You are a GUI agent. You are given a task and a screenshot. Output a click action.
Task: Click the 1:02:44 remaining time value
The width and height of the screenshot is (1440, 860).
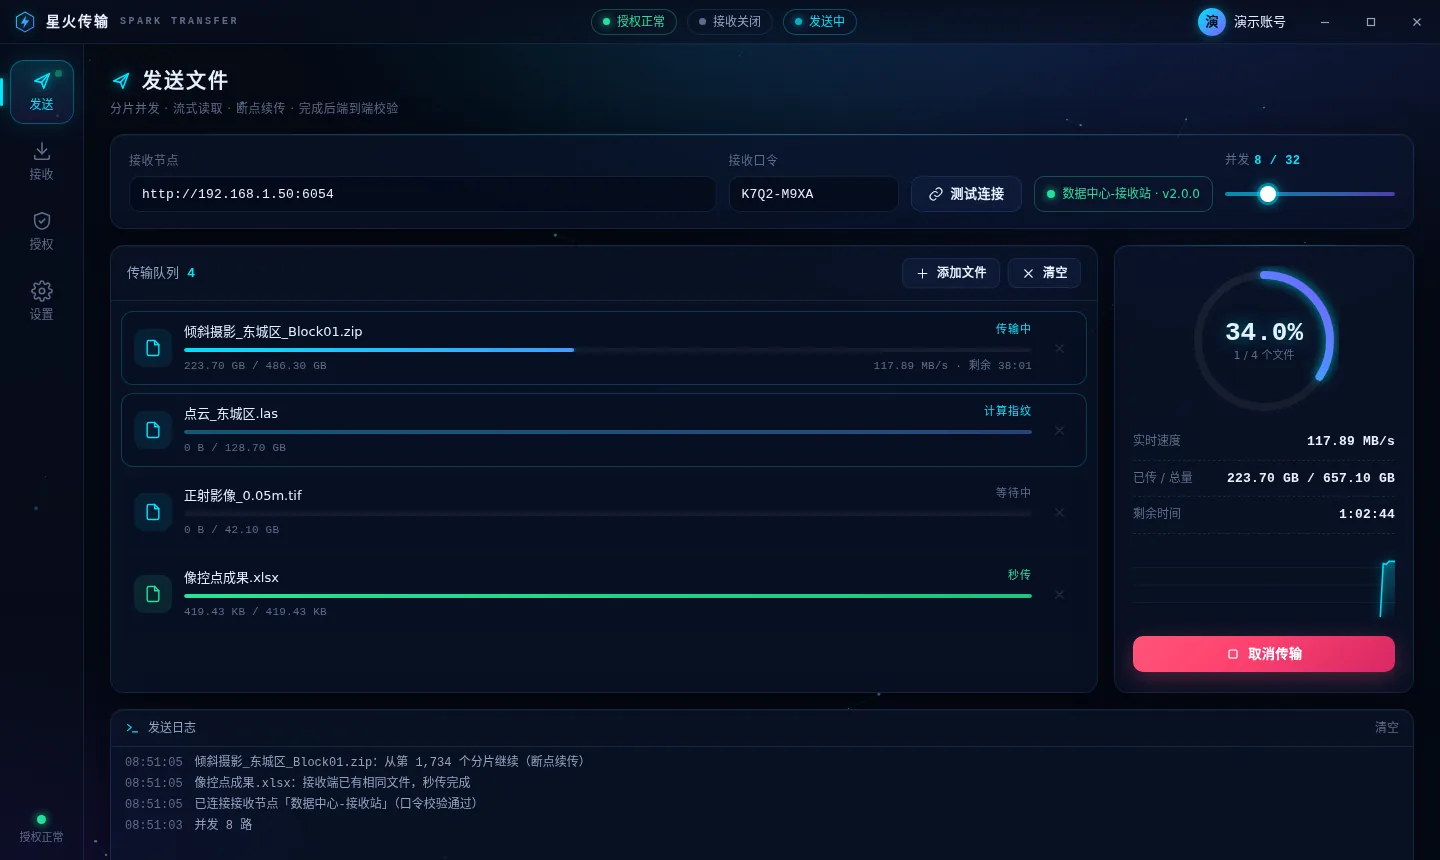[1366, 514]
